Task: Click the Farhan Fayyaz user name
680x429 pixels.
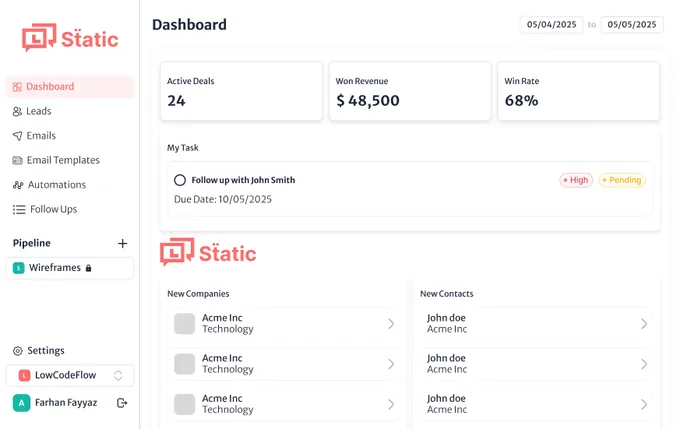Action: pyautogui.click(x=66, y=403)
